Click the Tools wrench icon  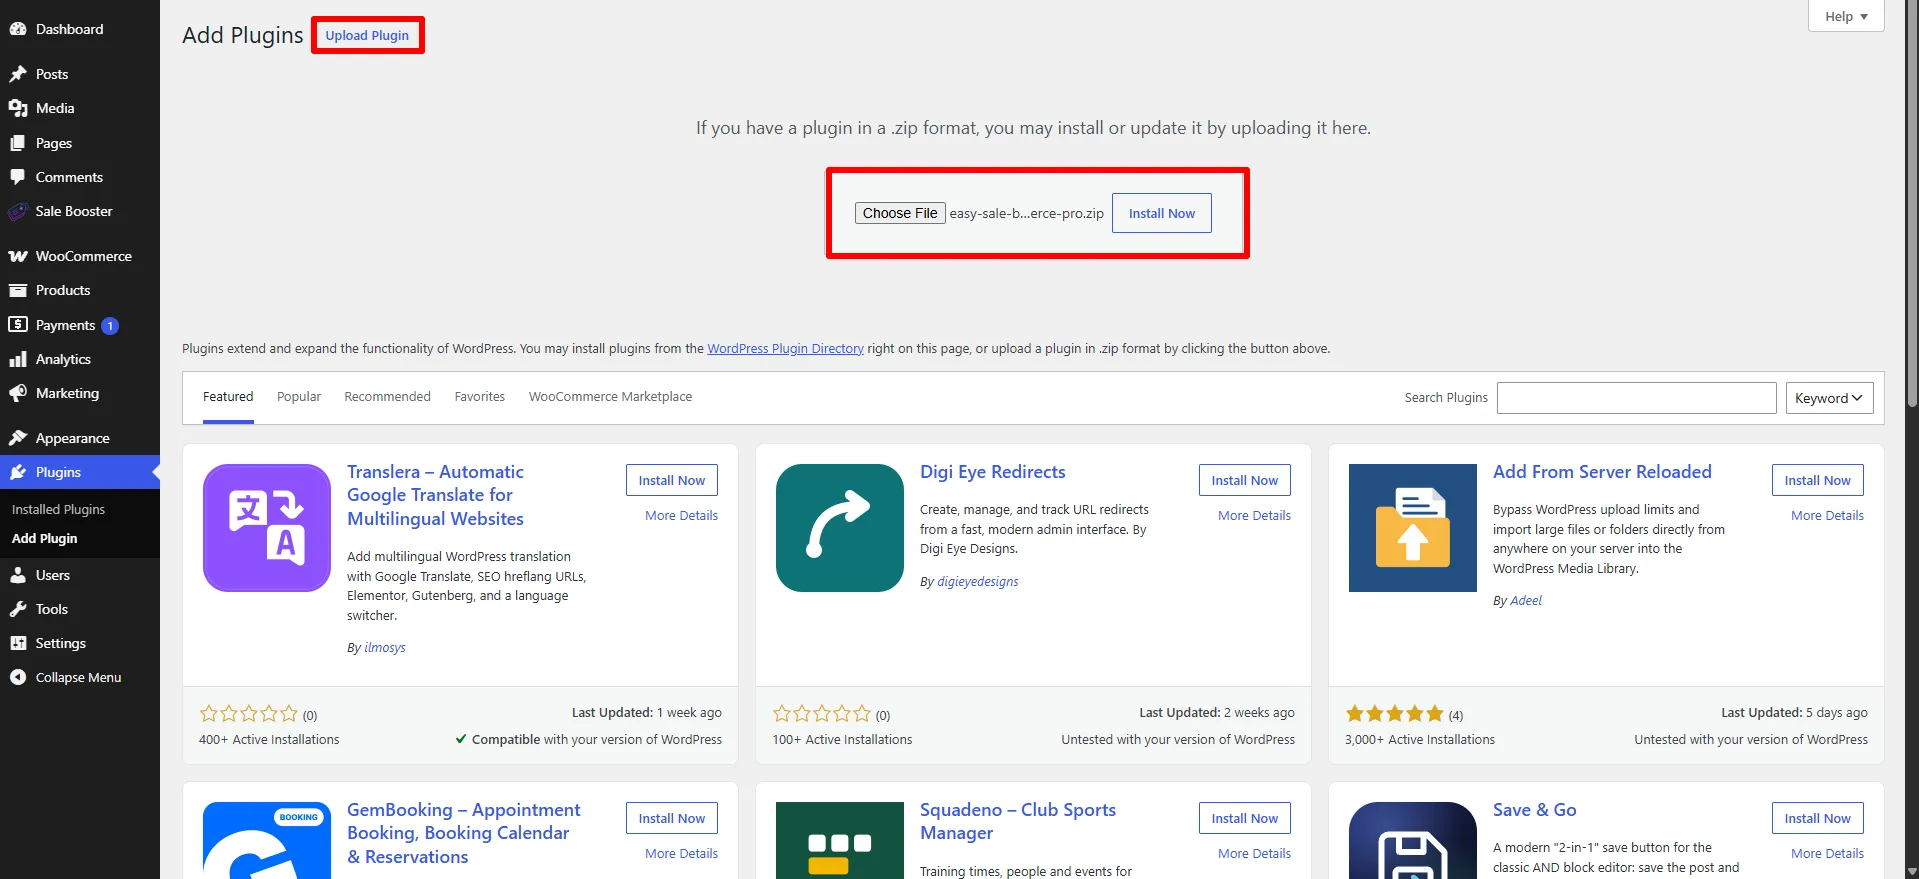[18, 609]
